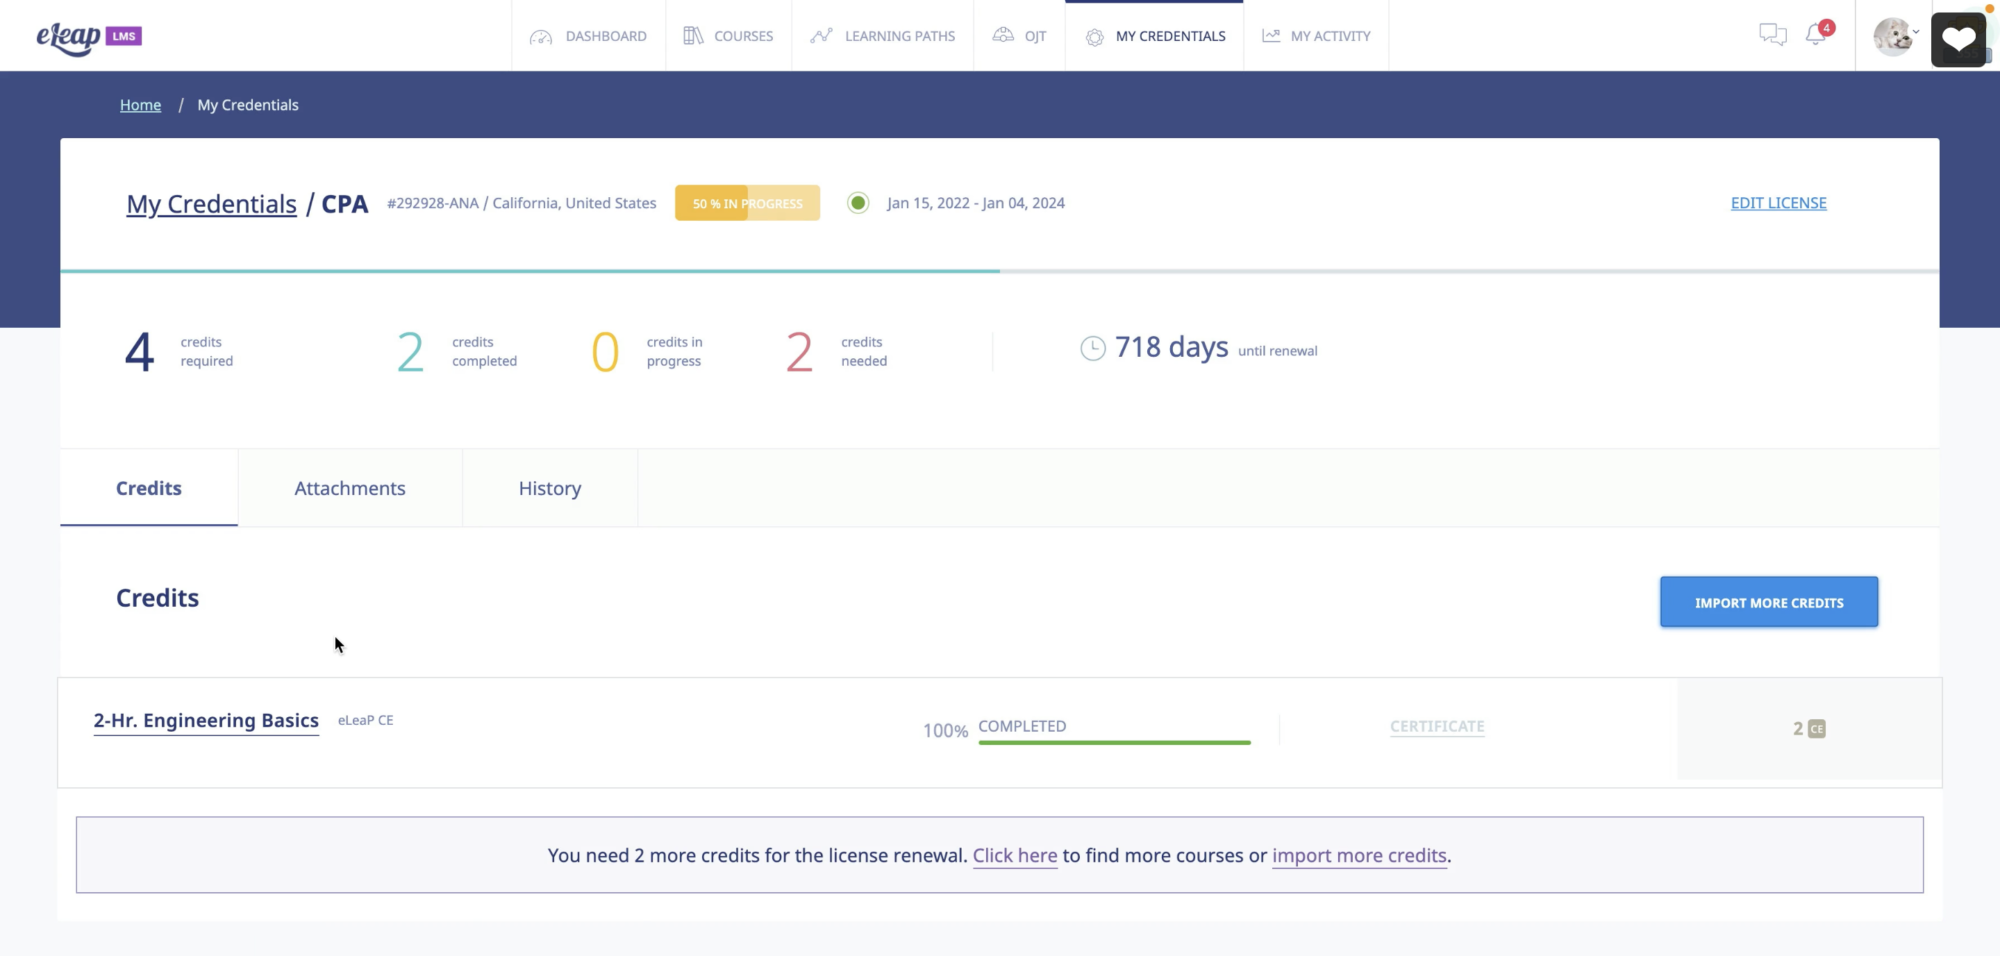This screenshot has width=2000, height=956.
Task: Click the IMPORT MORE CREDITS button
Action: tap(1768, 602)
